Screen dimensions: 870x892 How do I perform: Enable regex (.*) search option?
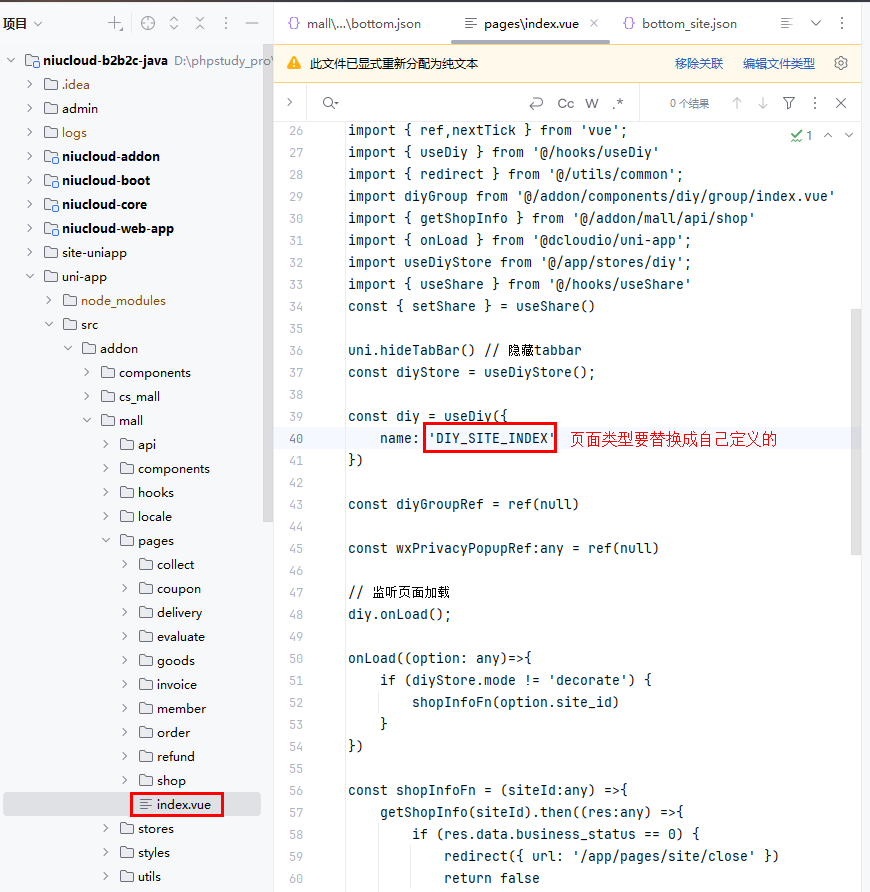(618, 103)
